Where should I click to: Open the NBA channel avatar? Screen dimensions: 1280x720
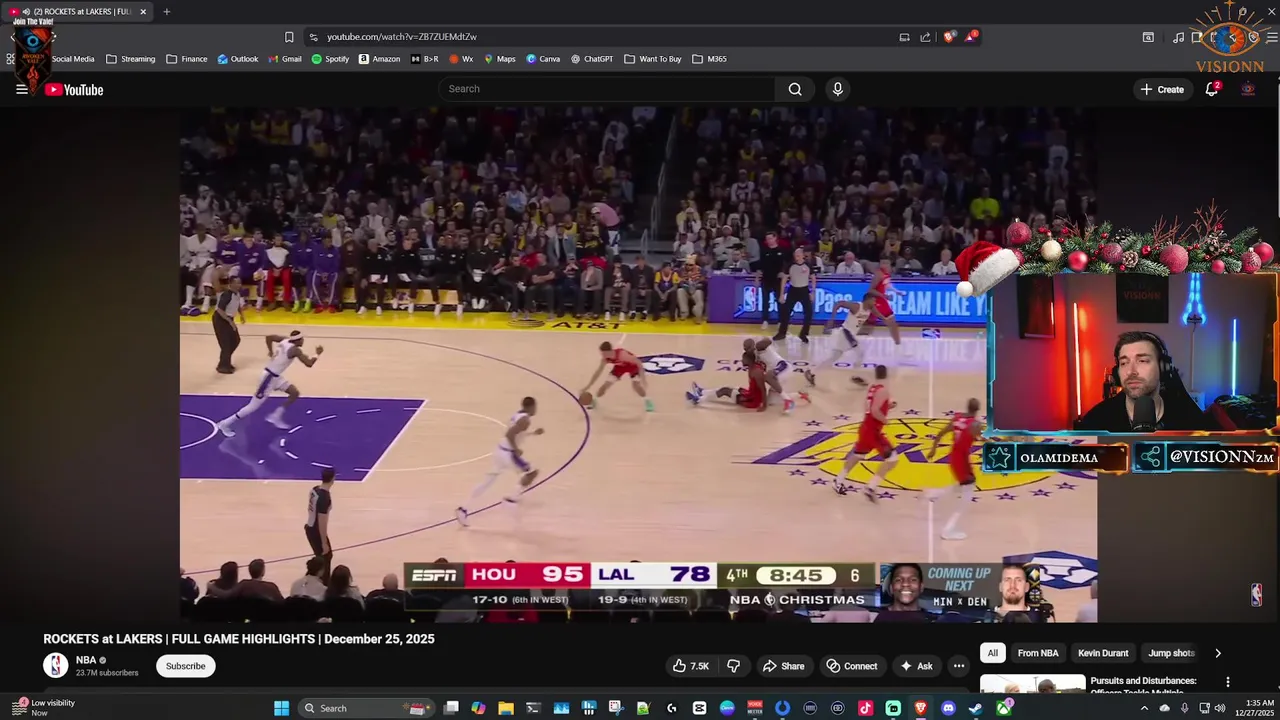point(56,665)
